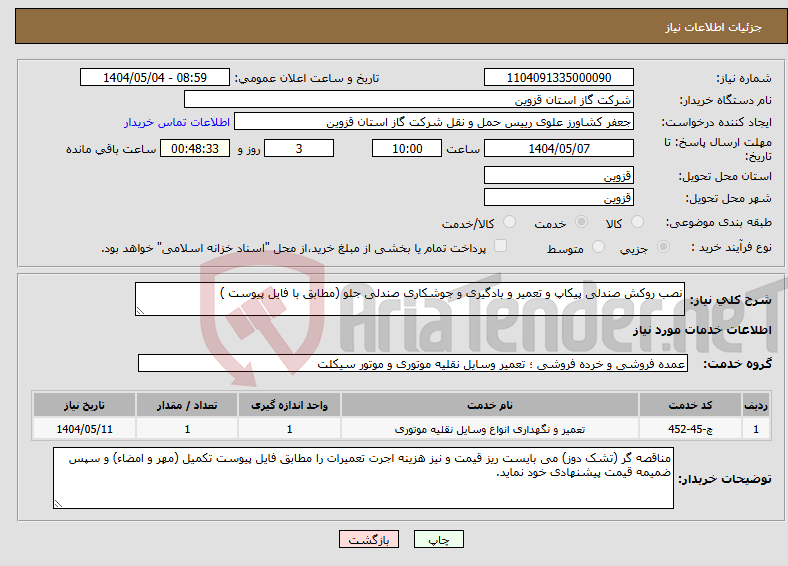Click the service group field عمده فروشی و خرده فروشی
Viewport: 788px width, 566px height.
413,363
